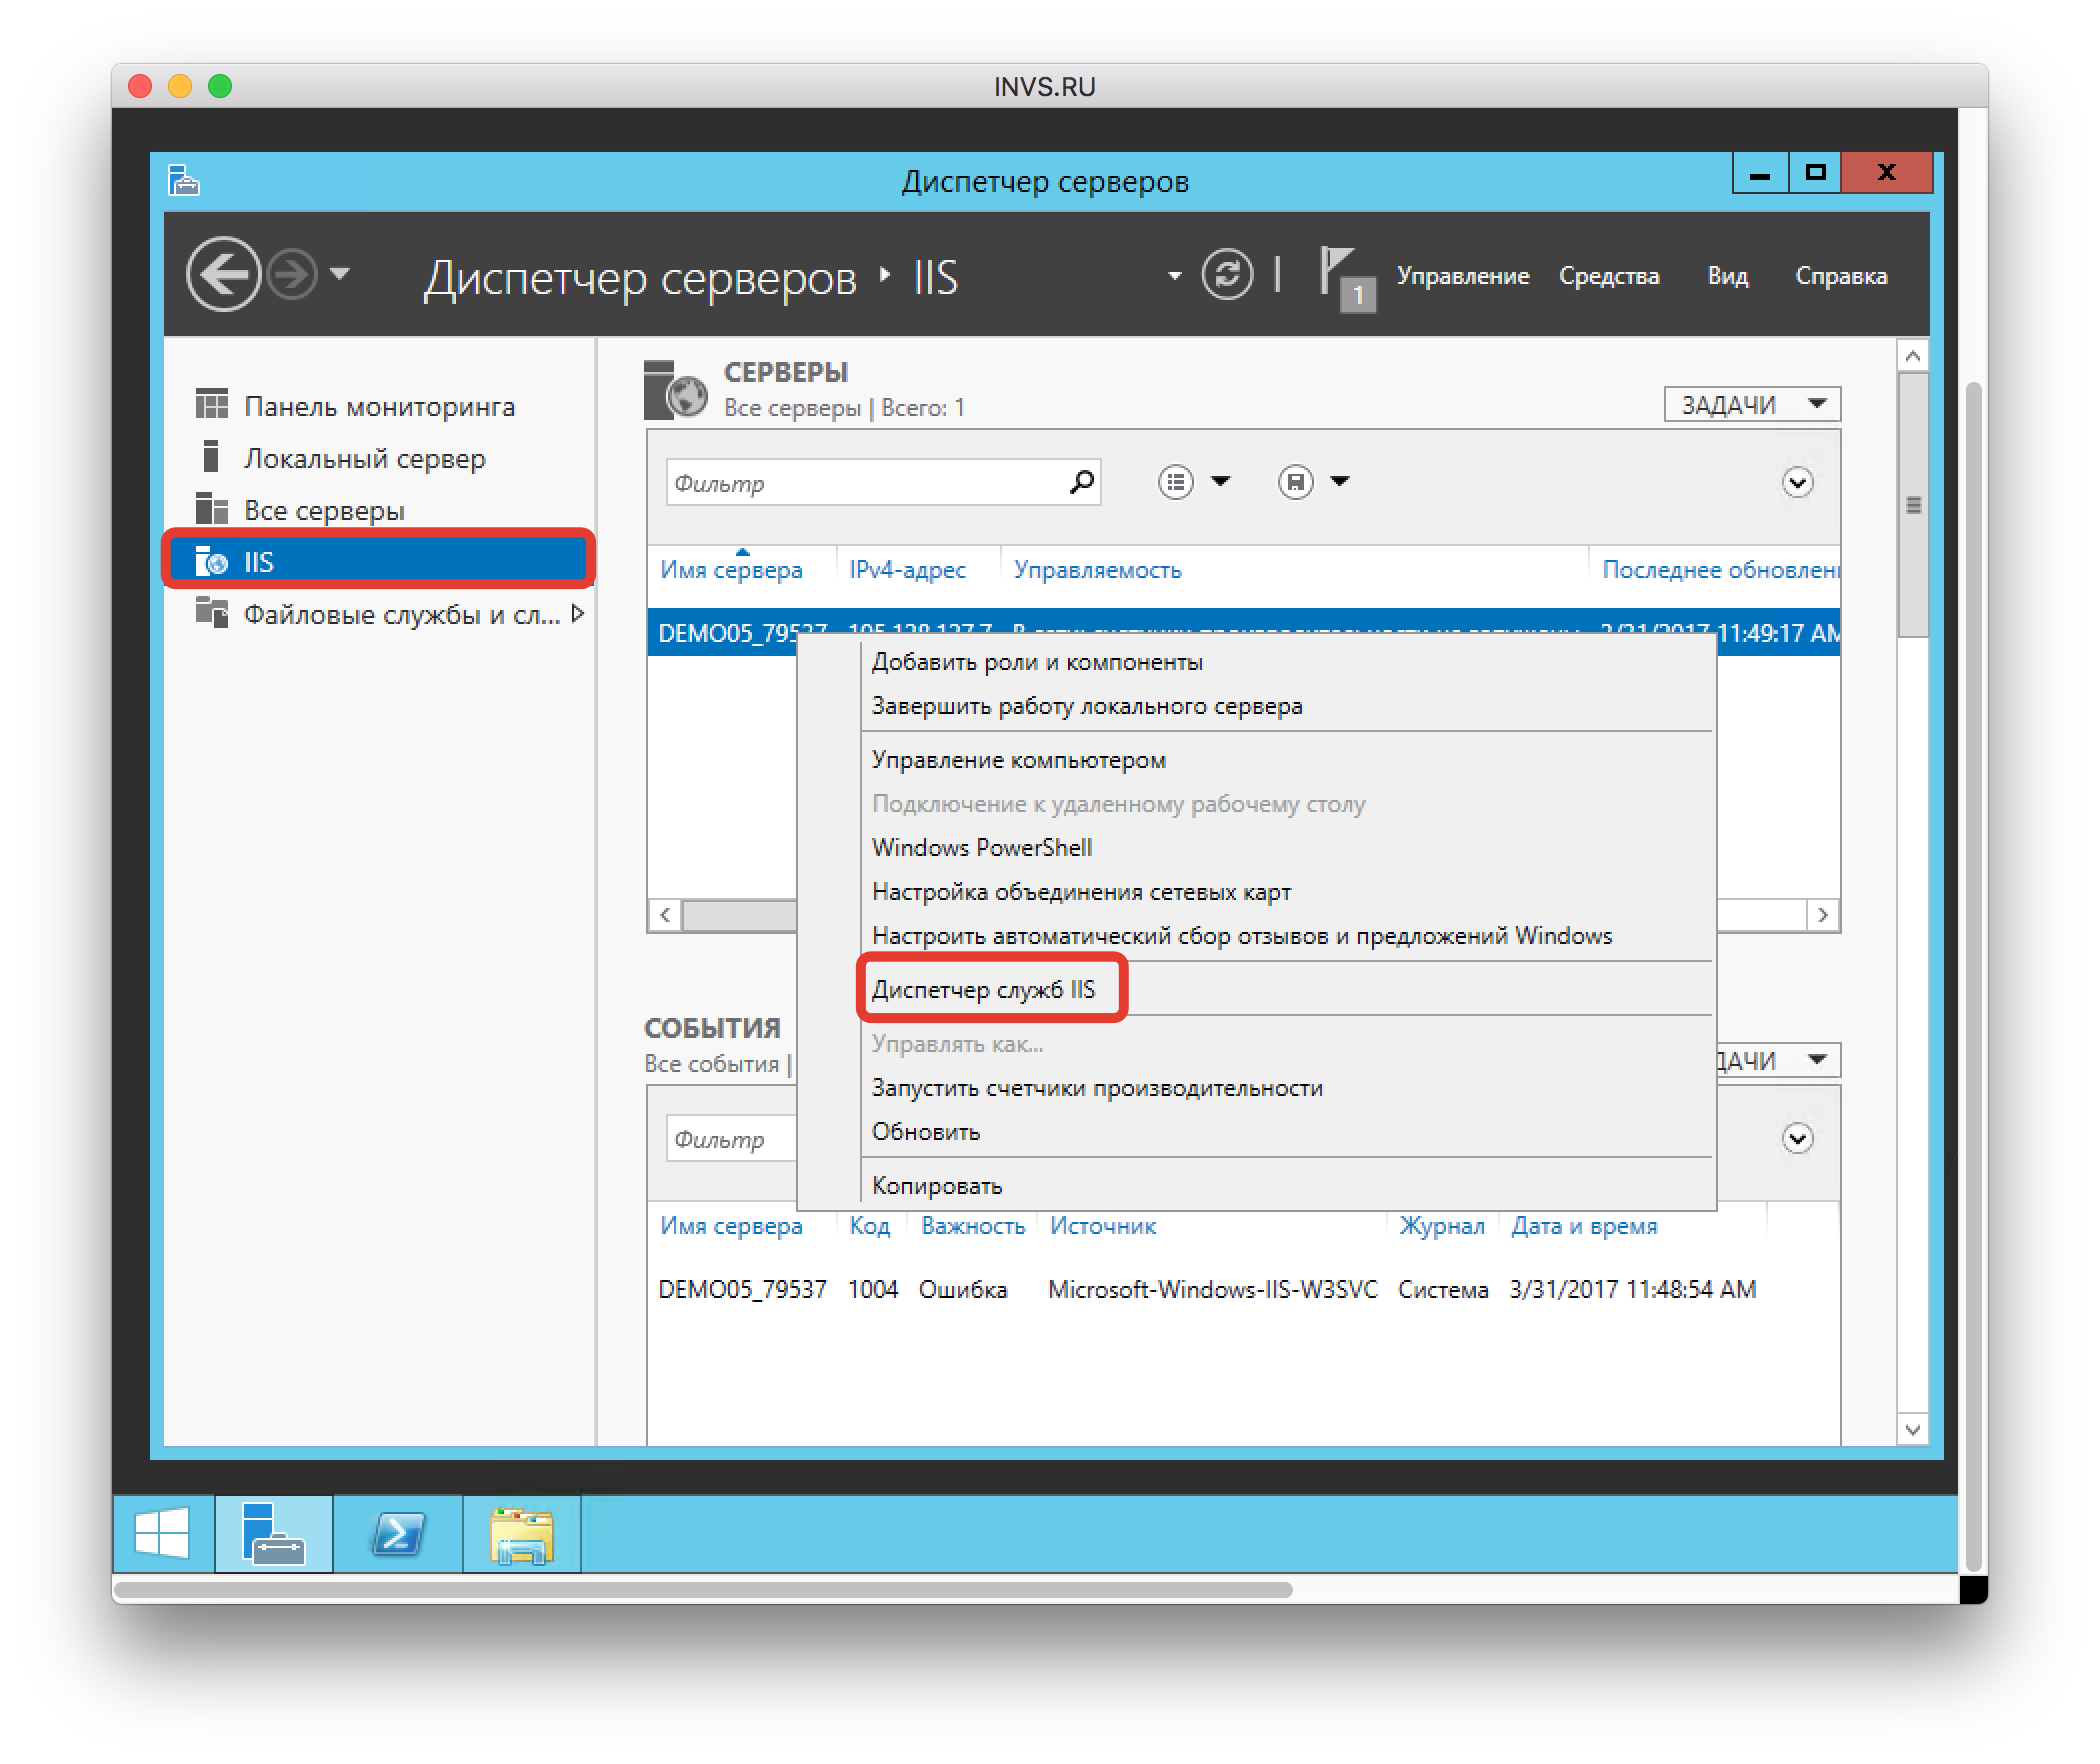The image size is (2100, 1764).
Task: Sort by IPv4-адрес column
Action: [907, 569]
